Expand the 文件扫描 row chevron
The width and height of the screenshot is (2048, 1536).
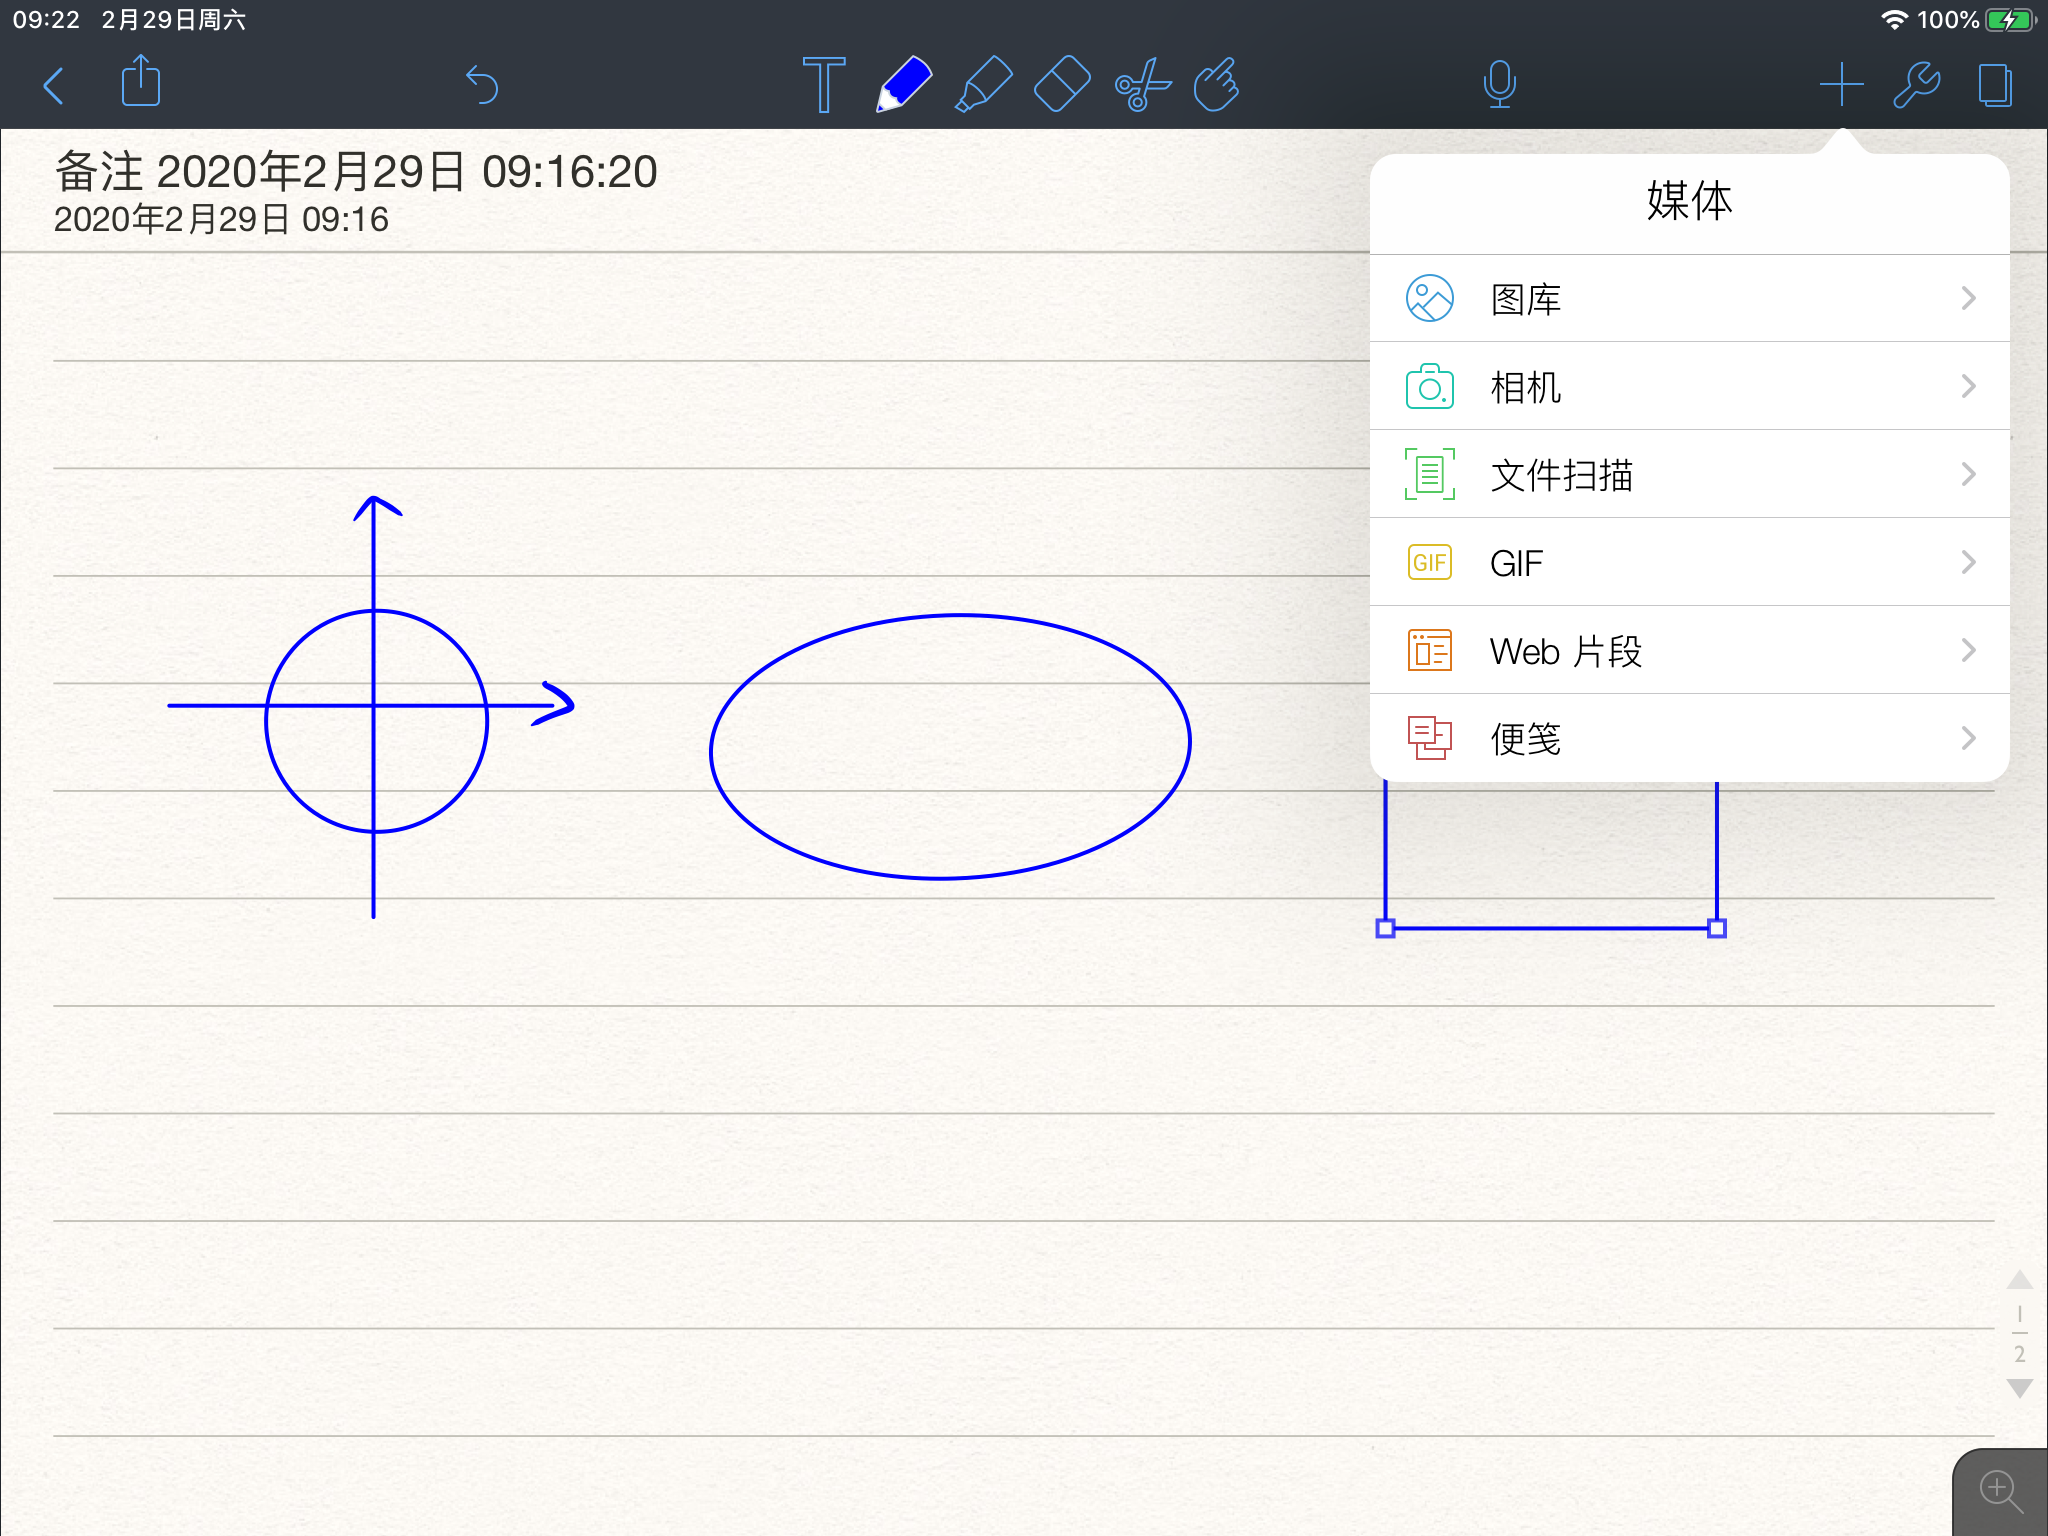coord(1968,475)
